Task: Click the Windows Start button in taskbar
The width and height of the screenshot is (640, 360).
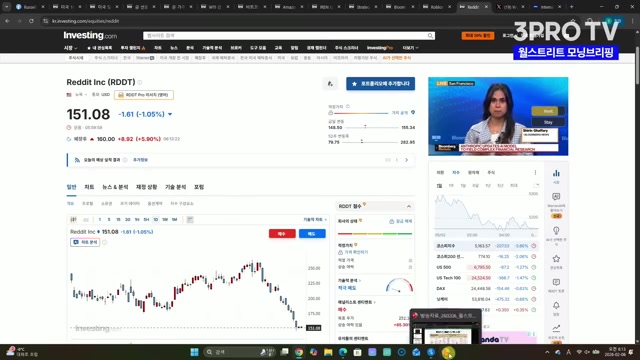Action: pos(194,352)
